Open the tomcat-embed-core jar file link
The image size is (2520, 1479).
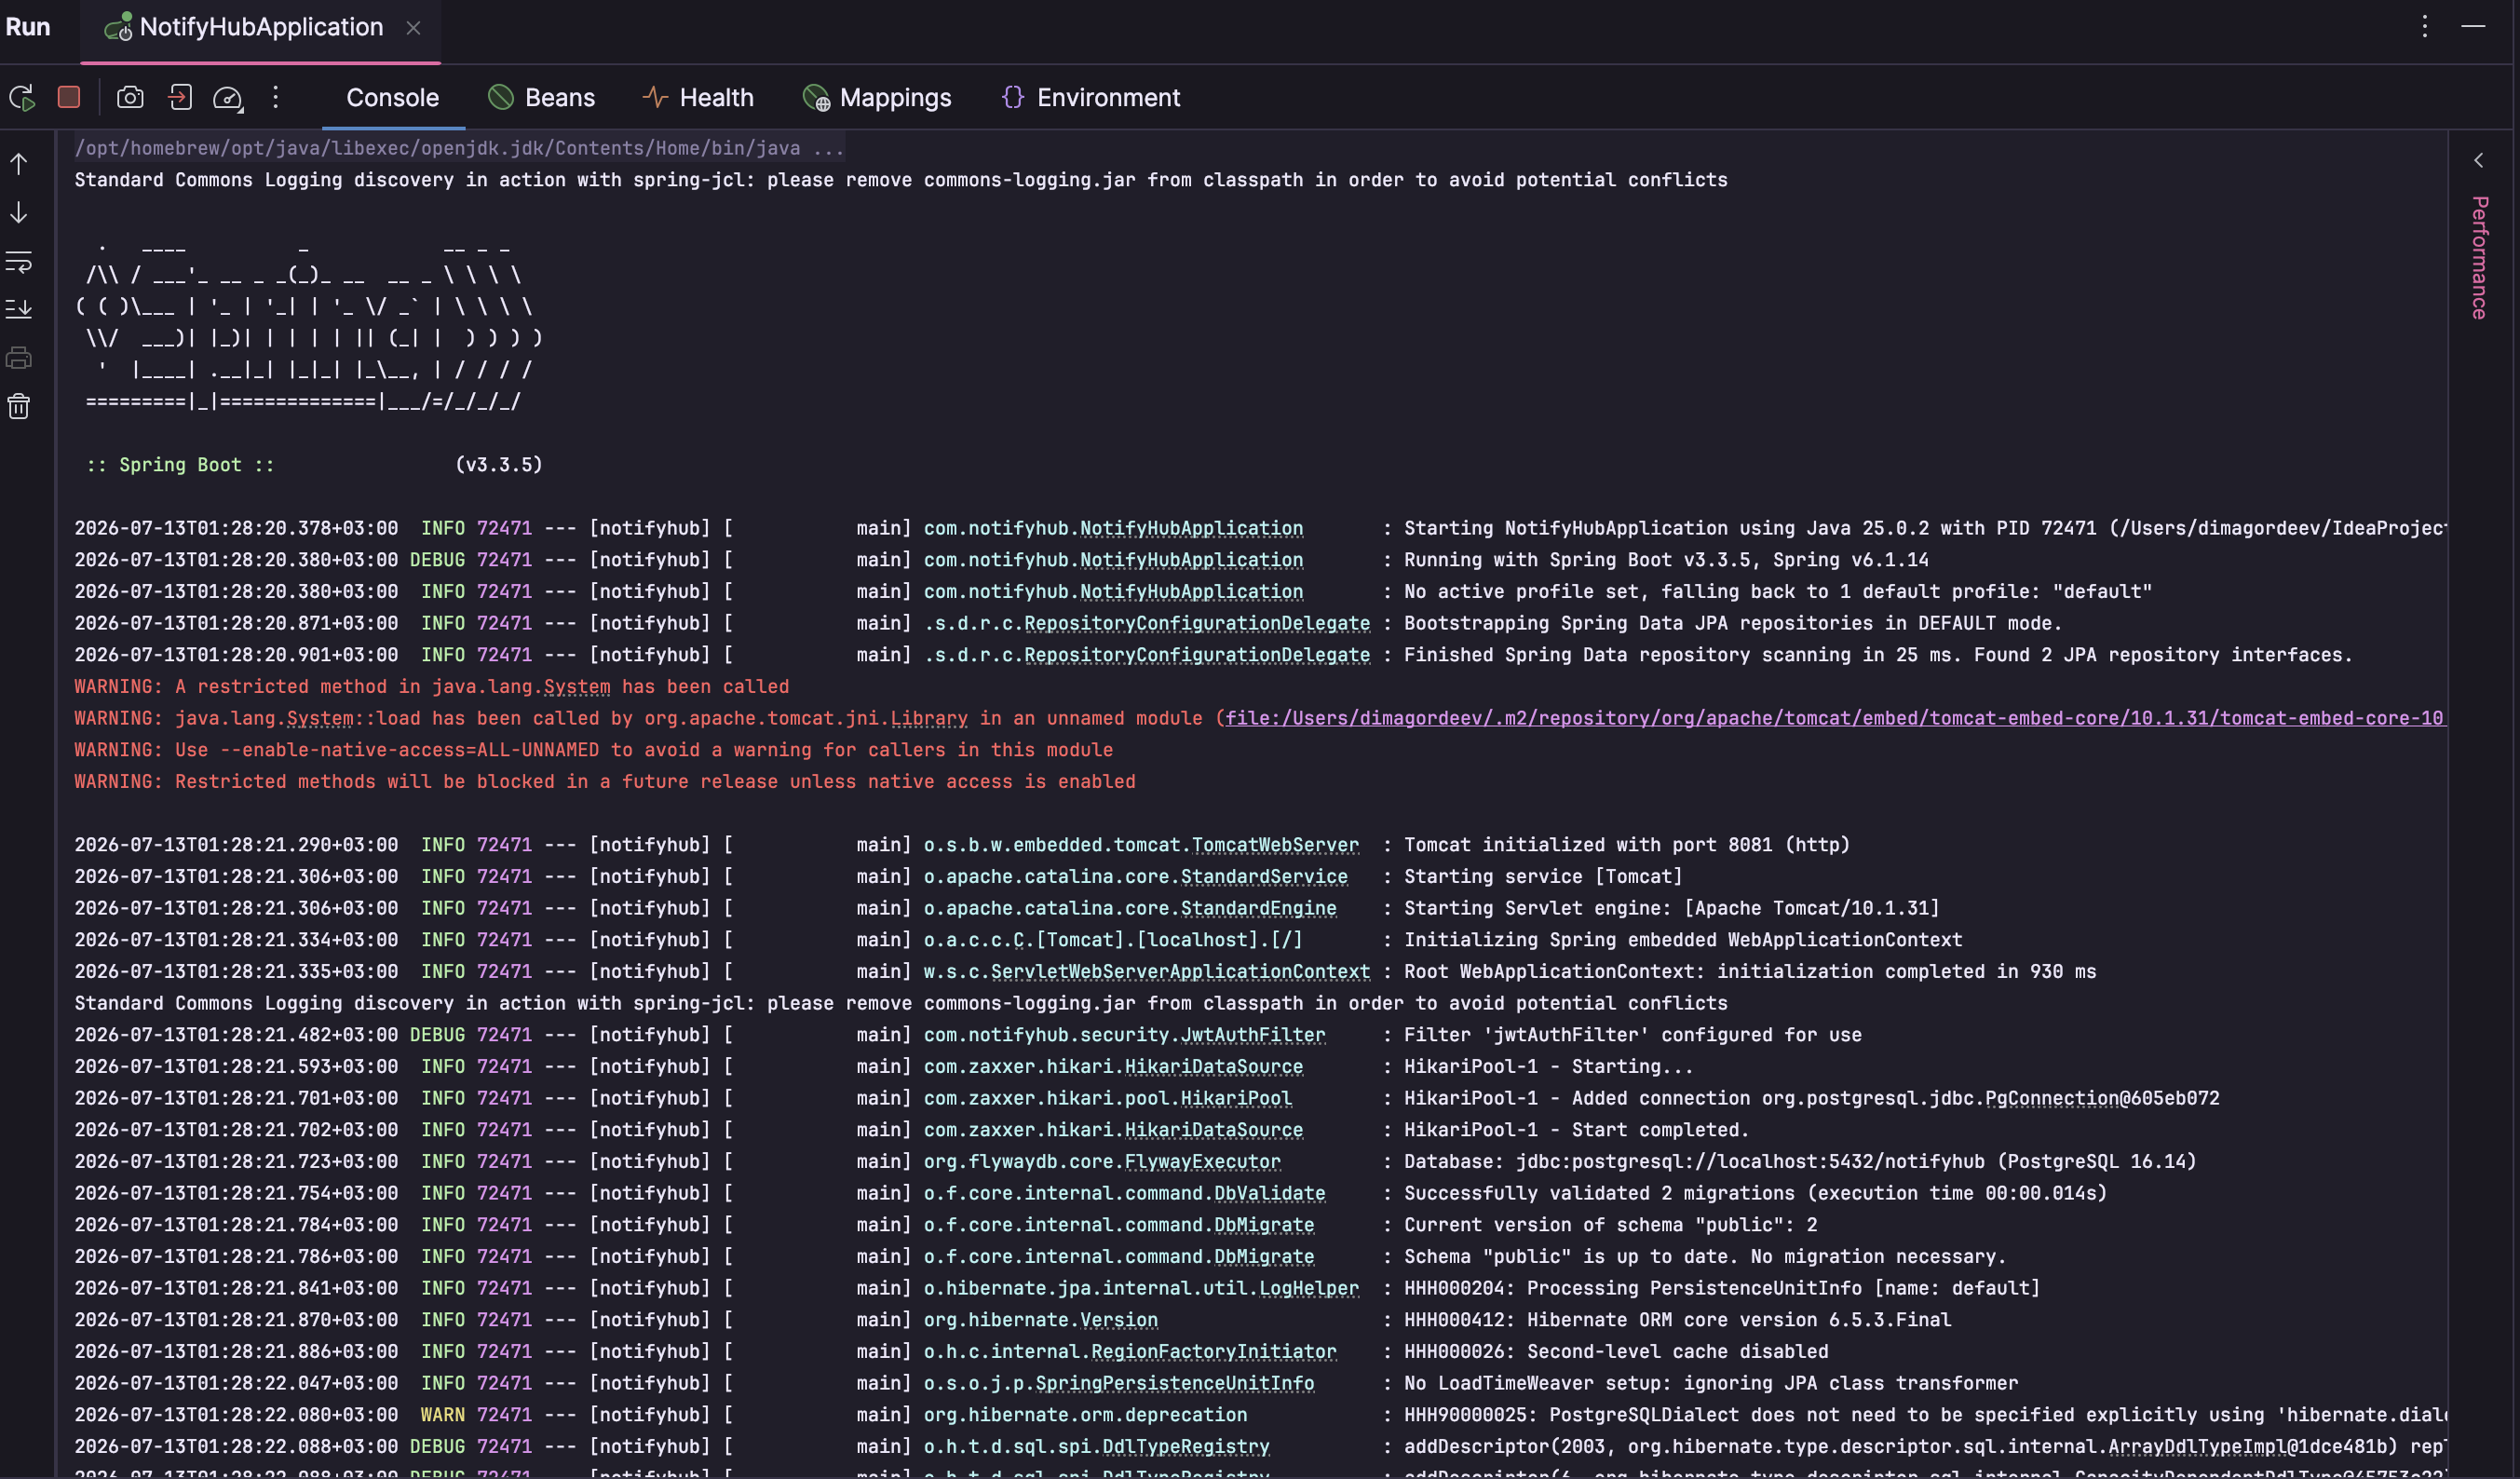pyautogui.click(x=1835, y=718)
